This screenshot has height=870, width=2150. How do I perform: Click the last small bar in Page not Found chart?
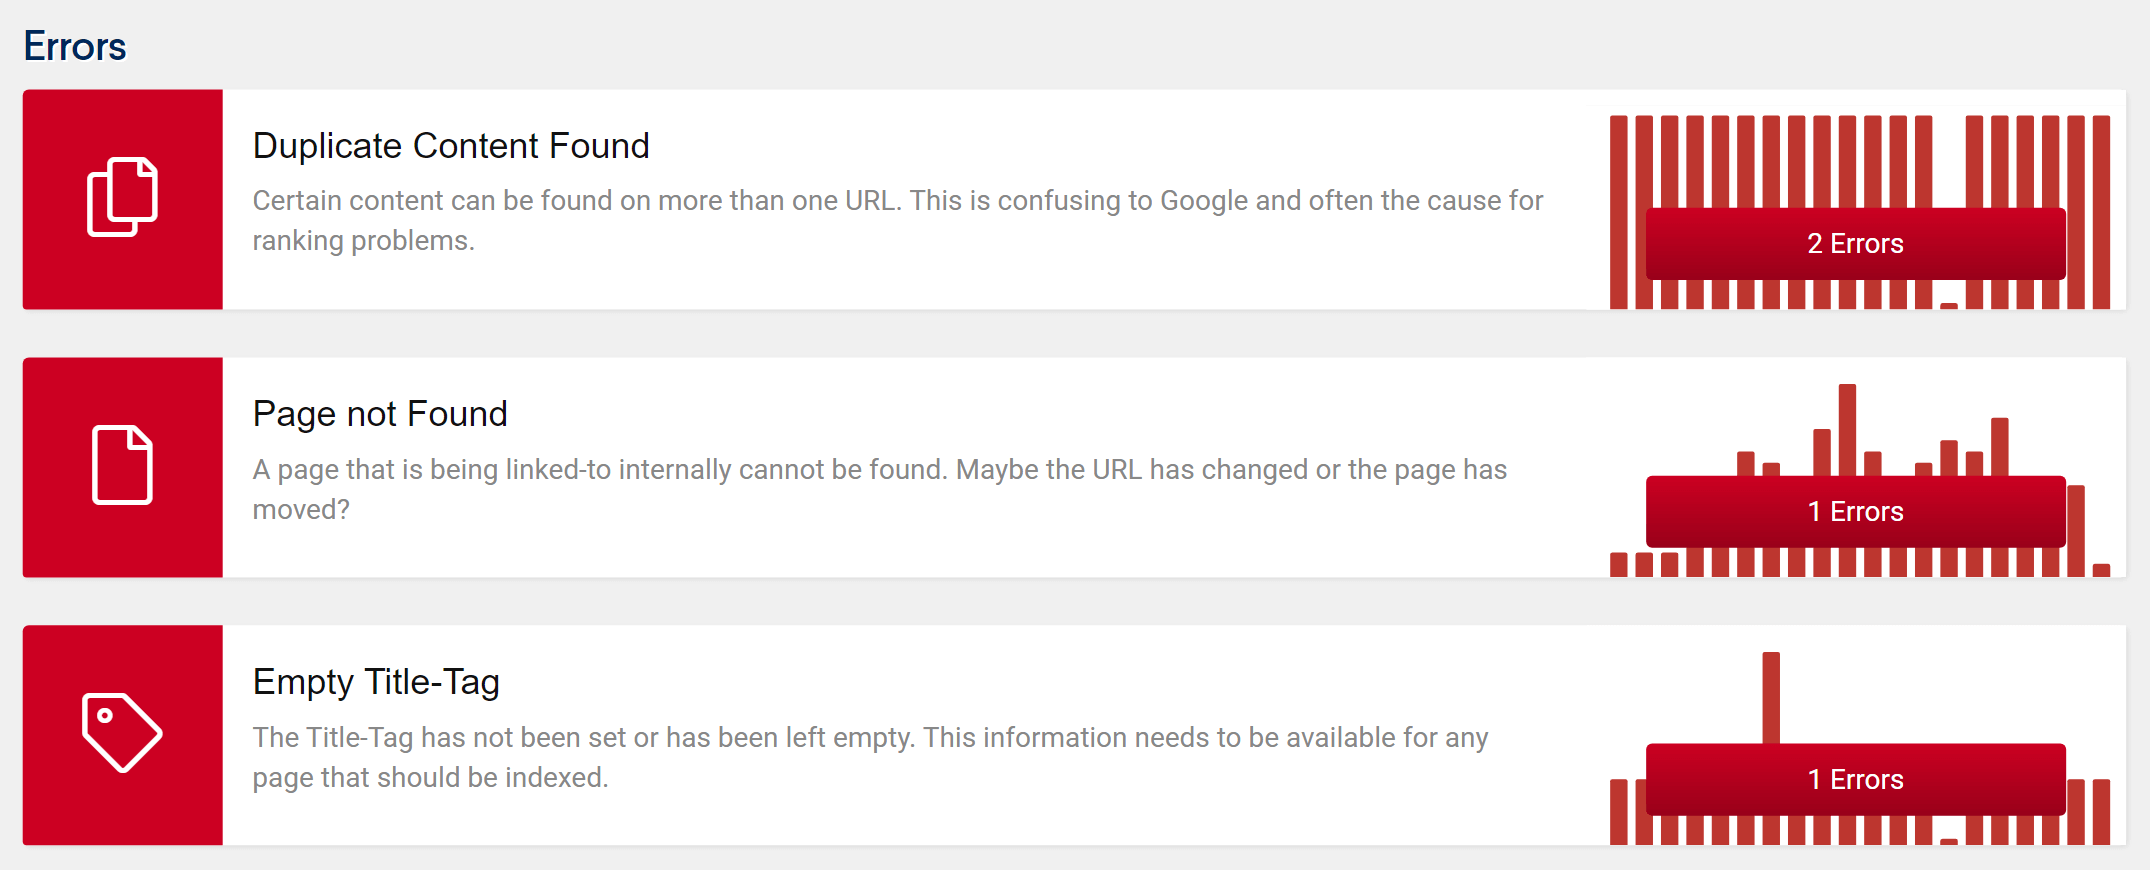(2101, 570)
